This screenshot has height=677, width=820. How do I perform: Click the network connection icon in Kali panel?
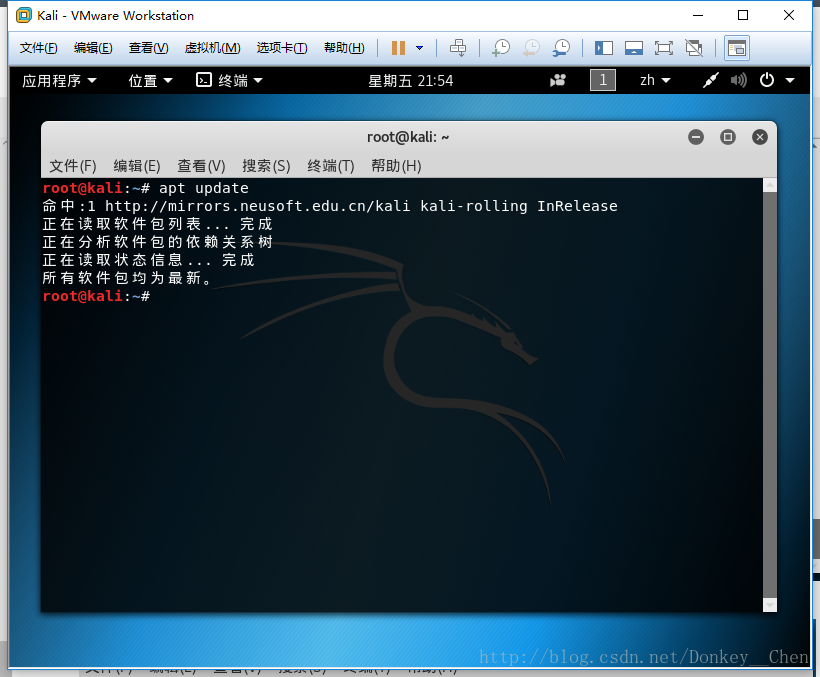[x=710, y=81]
